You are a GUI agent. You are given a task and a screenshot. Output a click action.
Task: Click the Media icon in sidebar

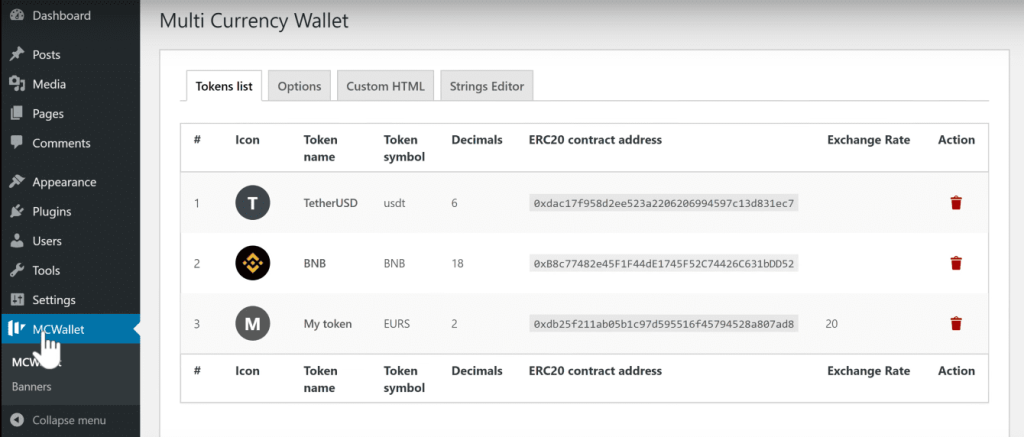pyautogui.click(x=18, y=84)
